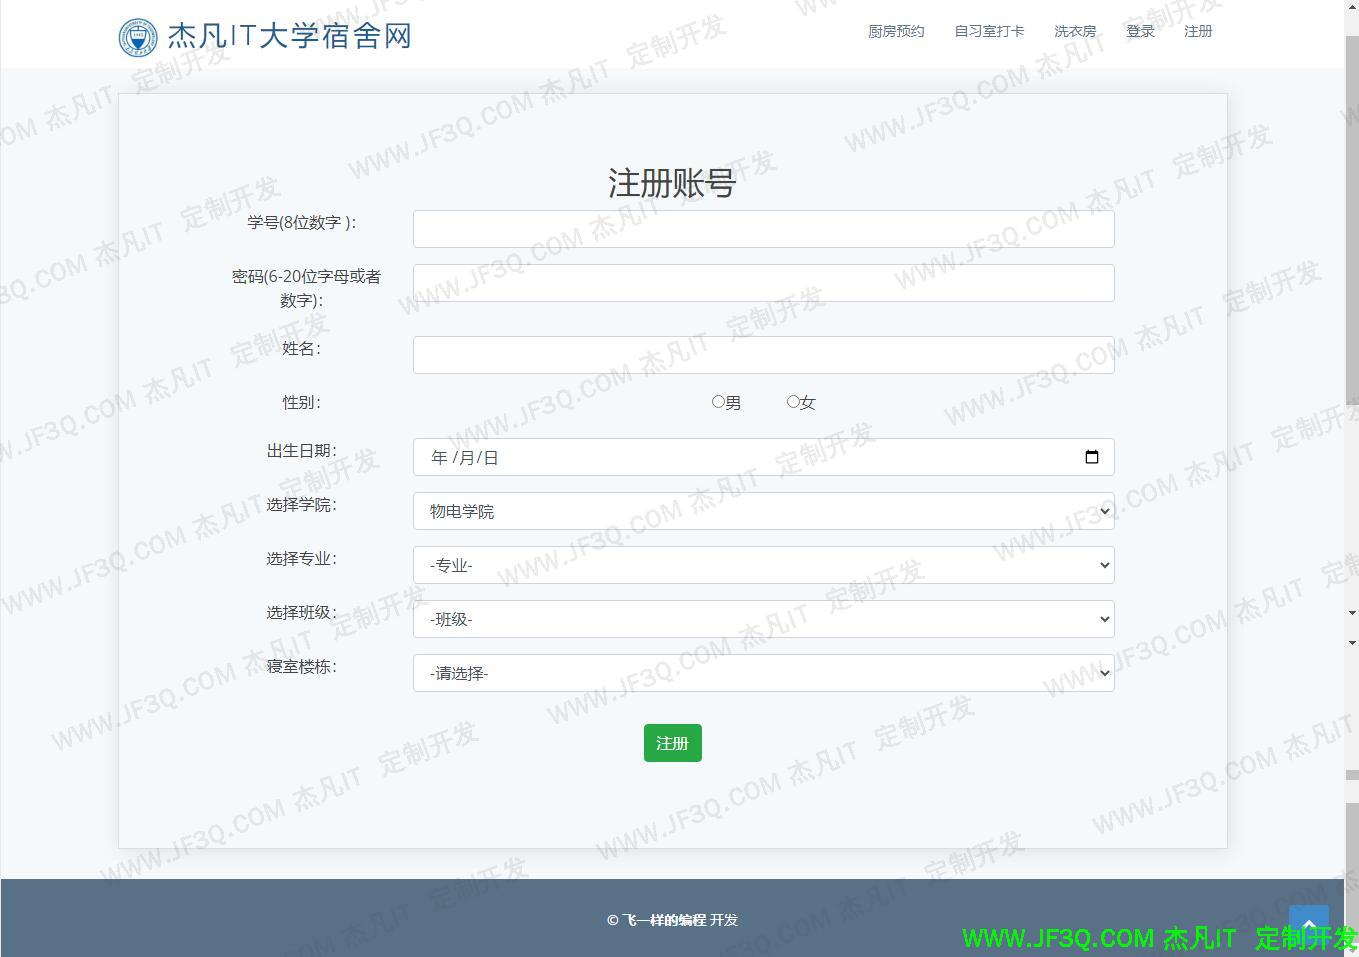Go to 自习室打卡 in the navigation
Viewport: 1359px width, 957px height.
989,32
